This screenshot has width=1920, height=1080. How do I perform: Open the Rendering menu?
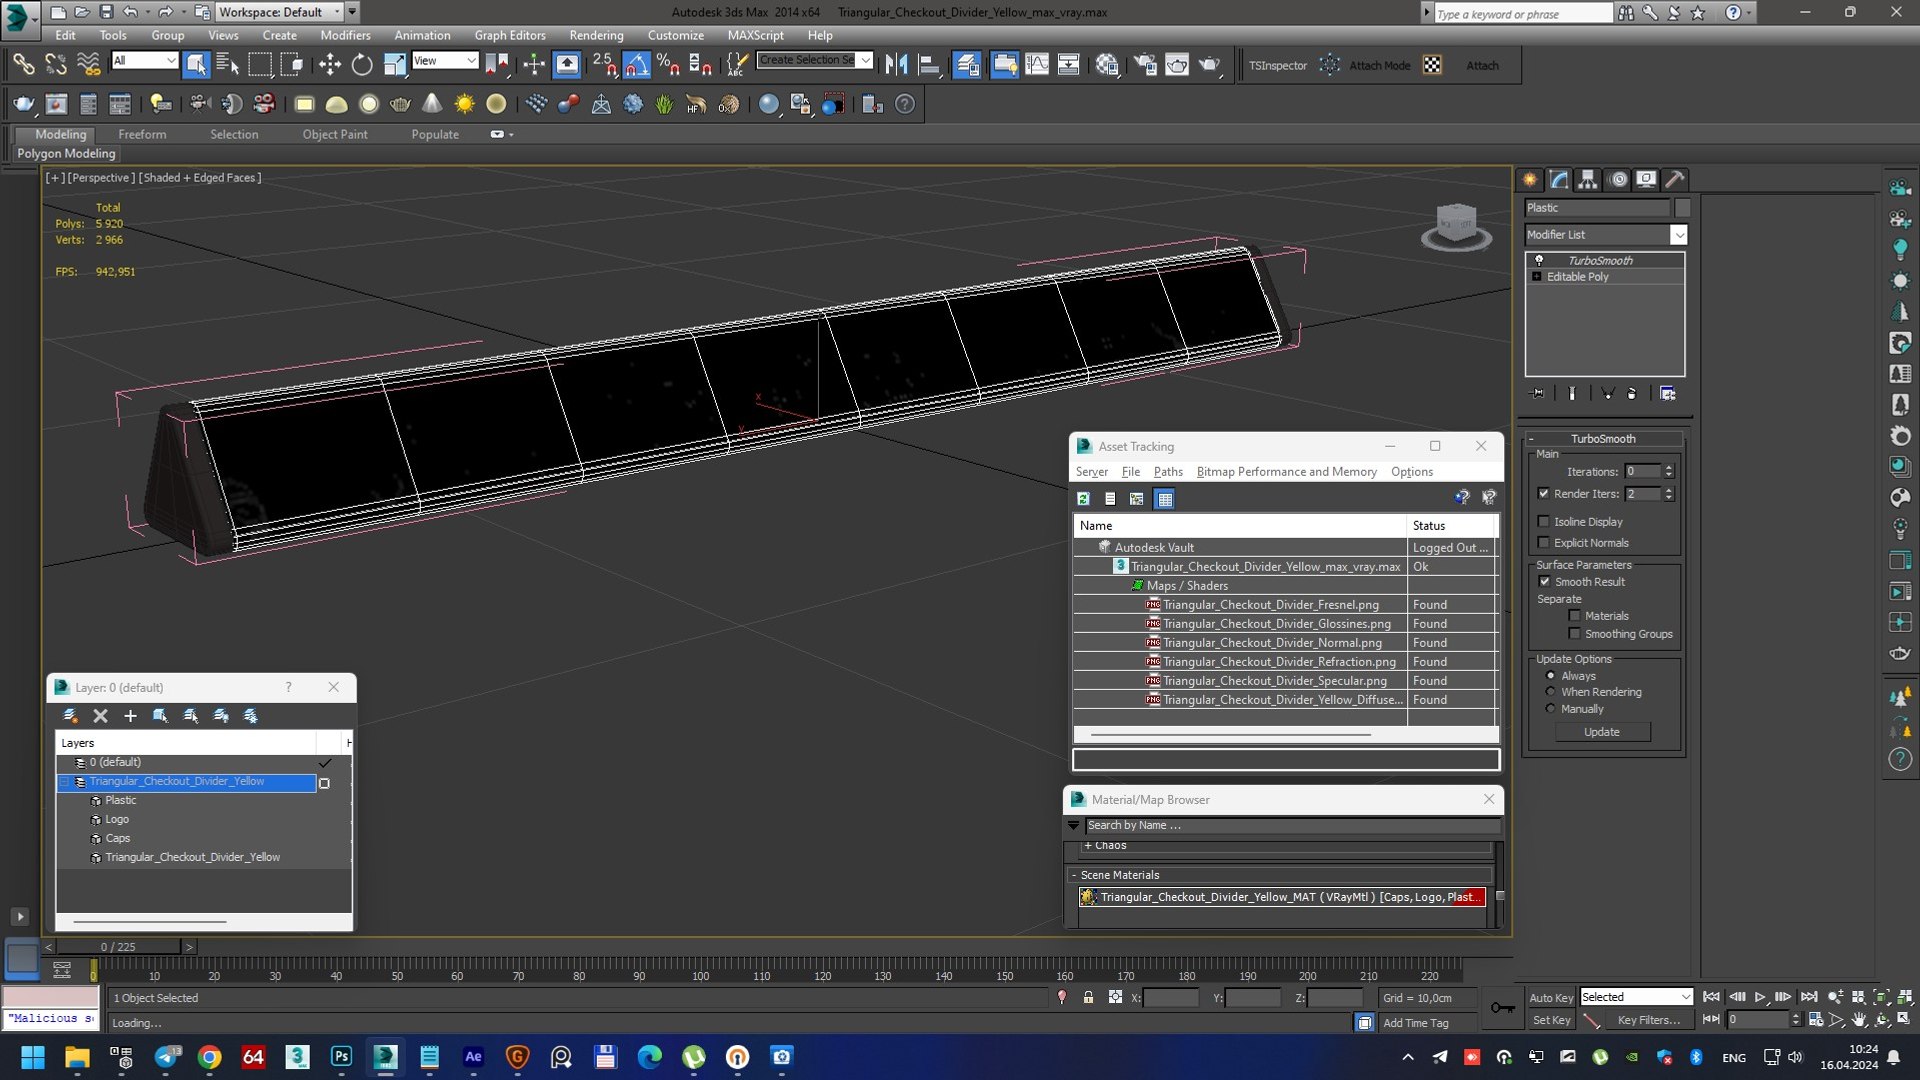click(x=596, y=35)
